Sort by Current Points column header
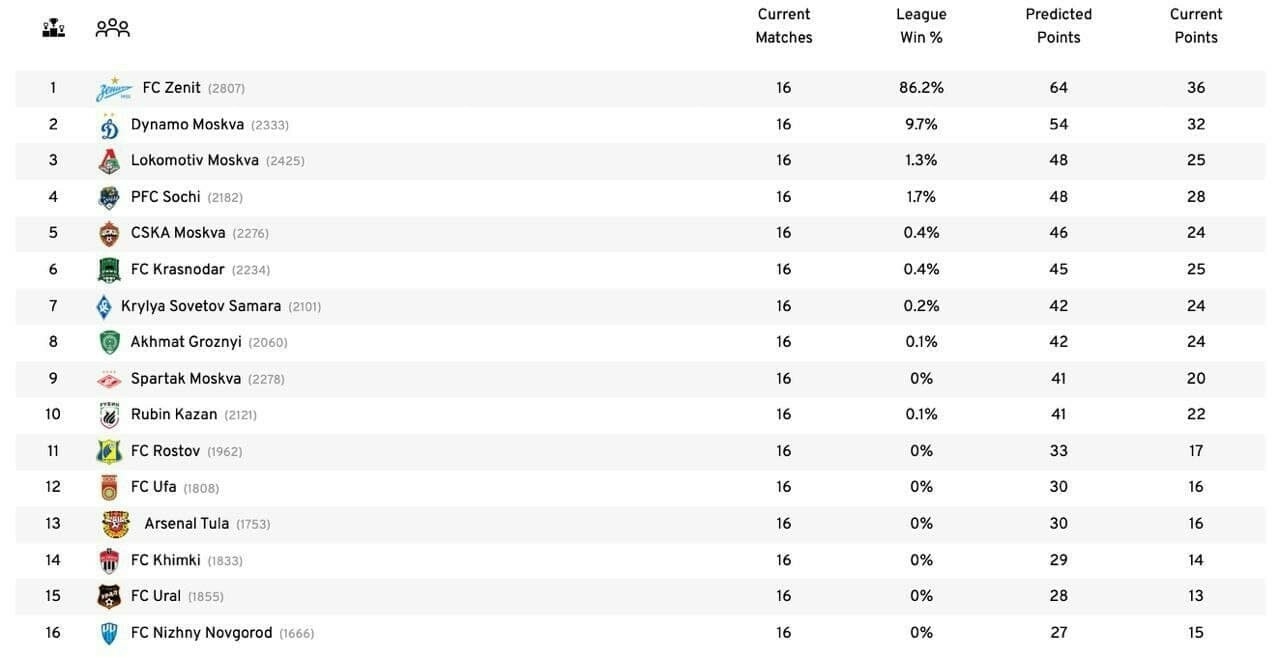 [1196, 26]
